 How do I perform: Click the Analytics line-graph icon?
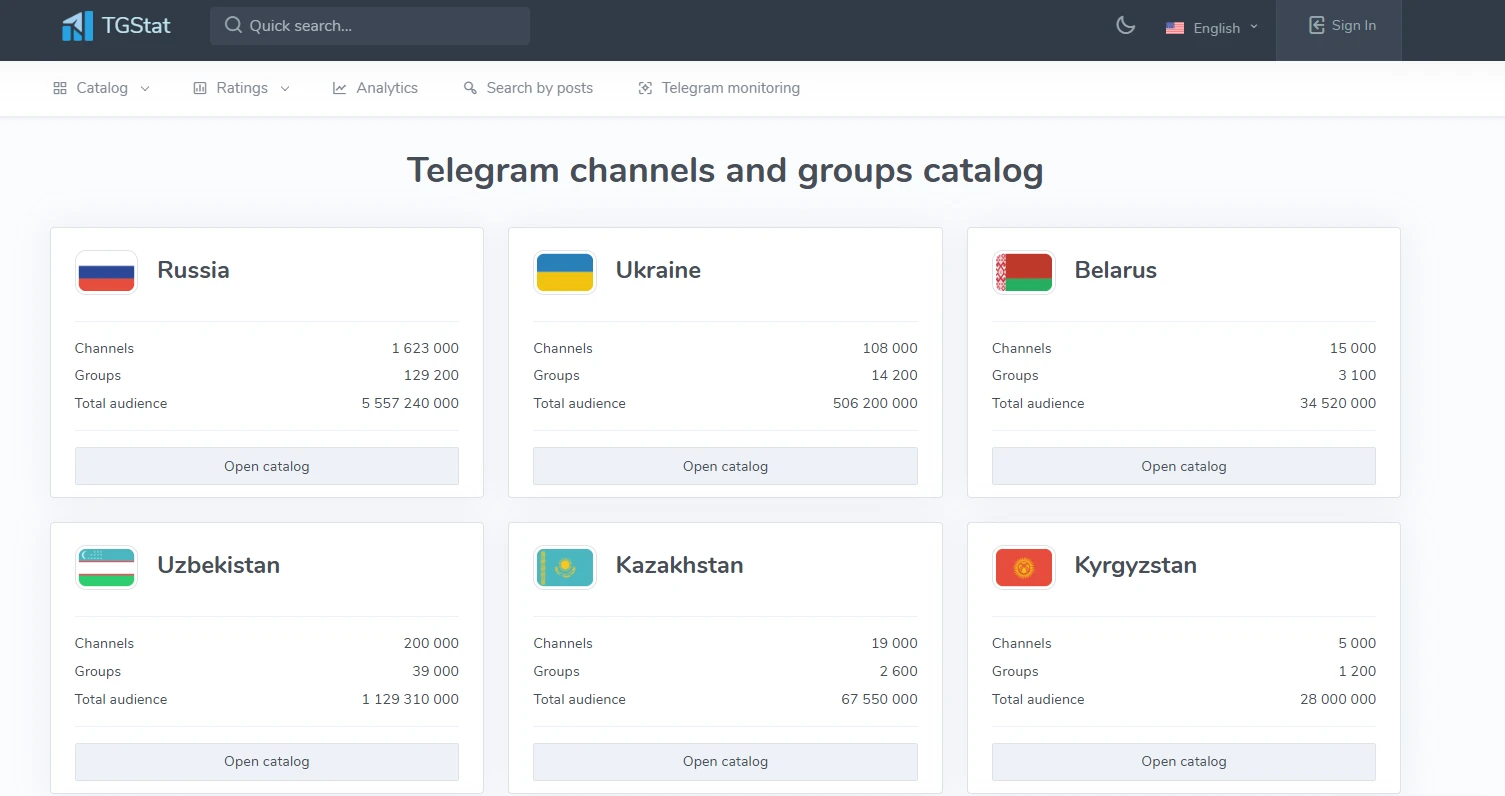coord(340,88)
